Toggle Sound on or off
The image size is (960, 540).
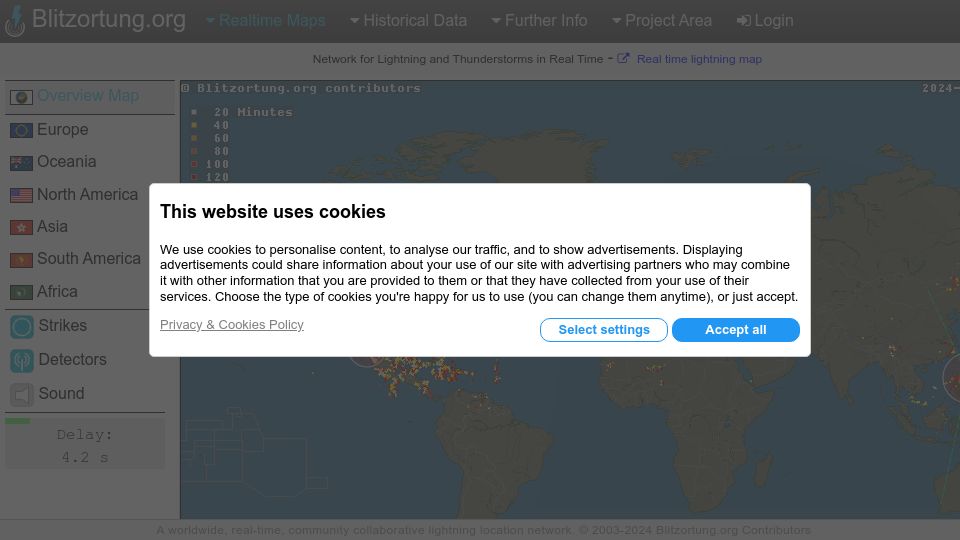(61, 394)
